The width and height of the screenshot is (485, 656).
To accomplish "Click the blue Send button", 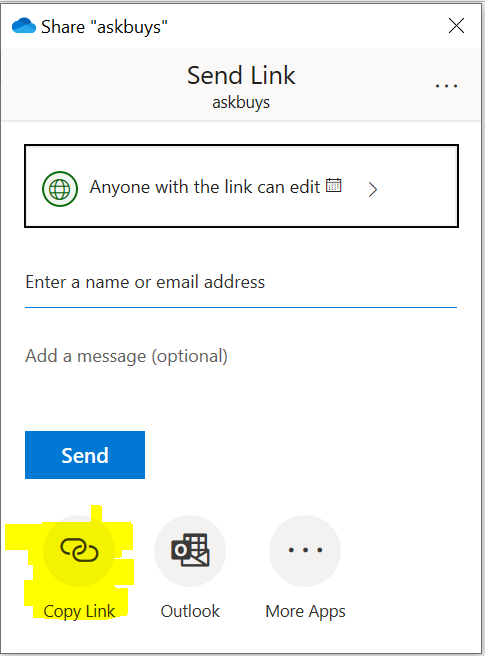I will pos(85,455).
